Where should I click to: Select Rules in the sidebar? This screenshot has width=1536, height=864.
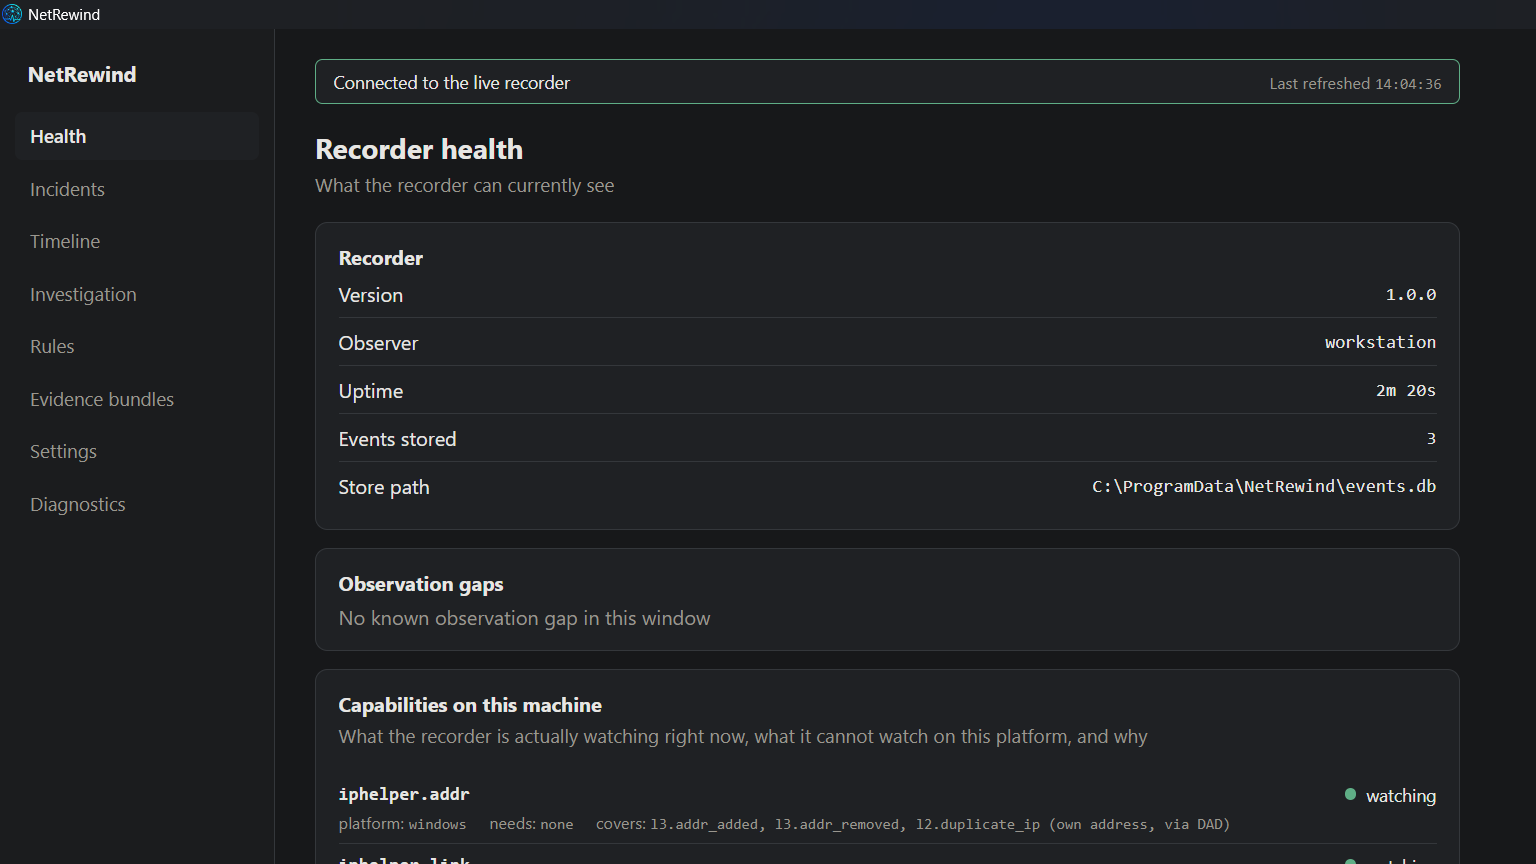click(137, 346)
